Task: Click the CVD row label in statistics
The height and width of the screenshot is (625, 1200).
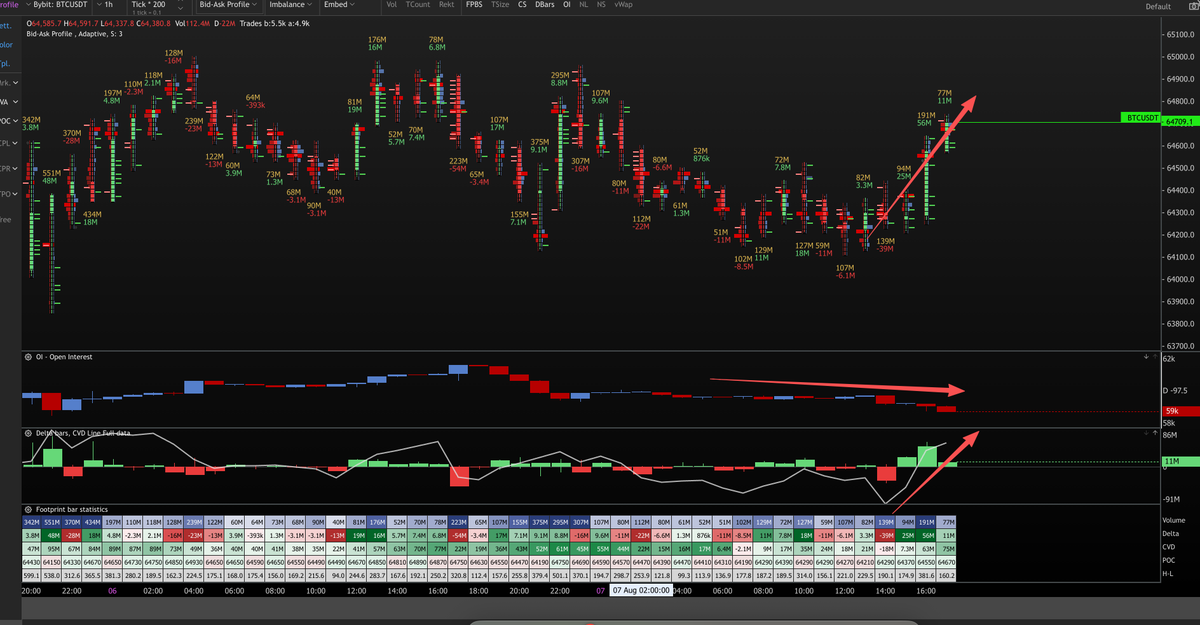Action: point(1169,549)
